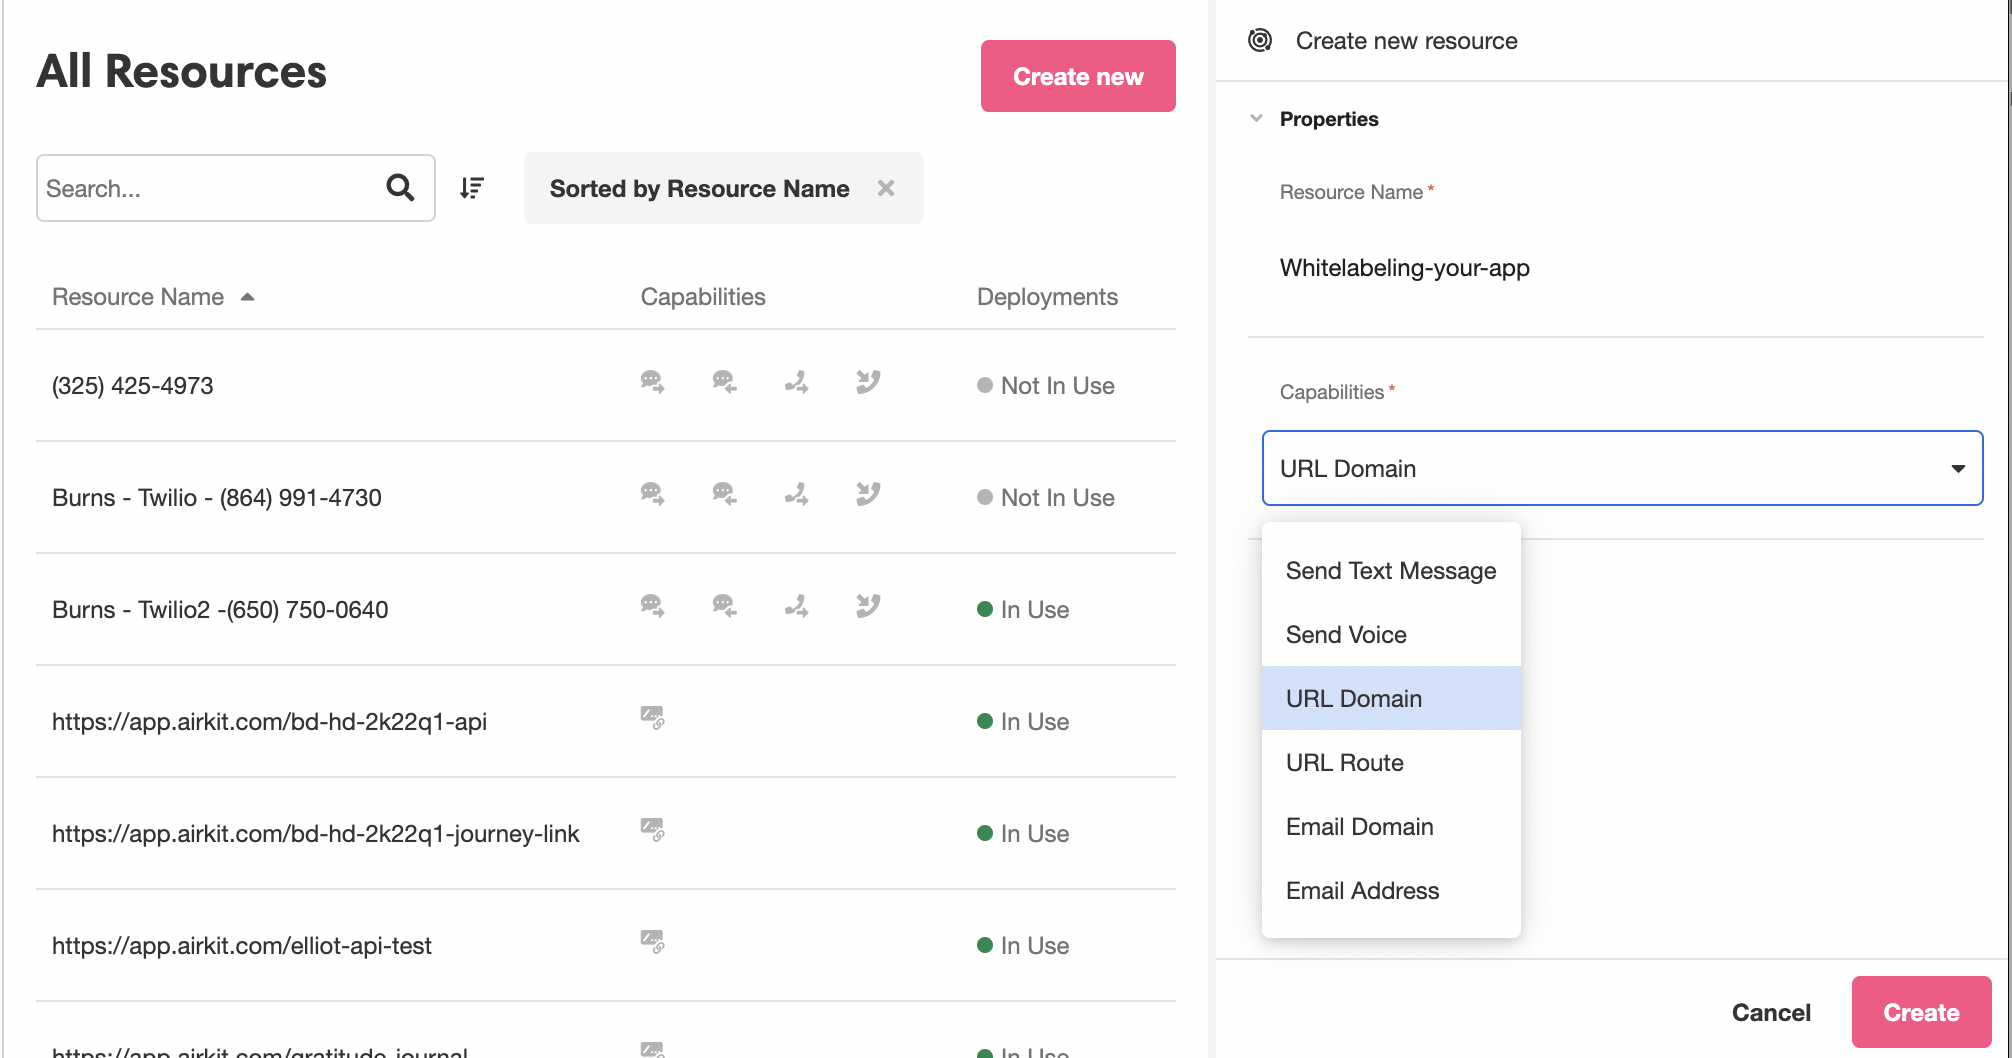Click URL capability icon for bd-hd-2k22q1-api row
Screen dimensions: 2012x1058
(x=652, y=718)
